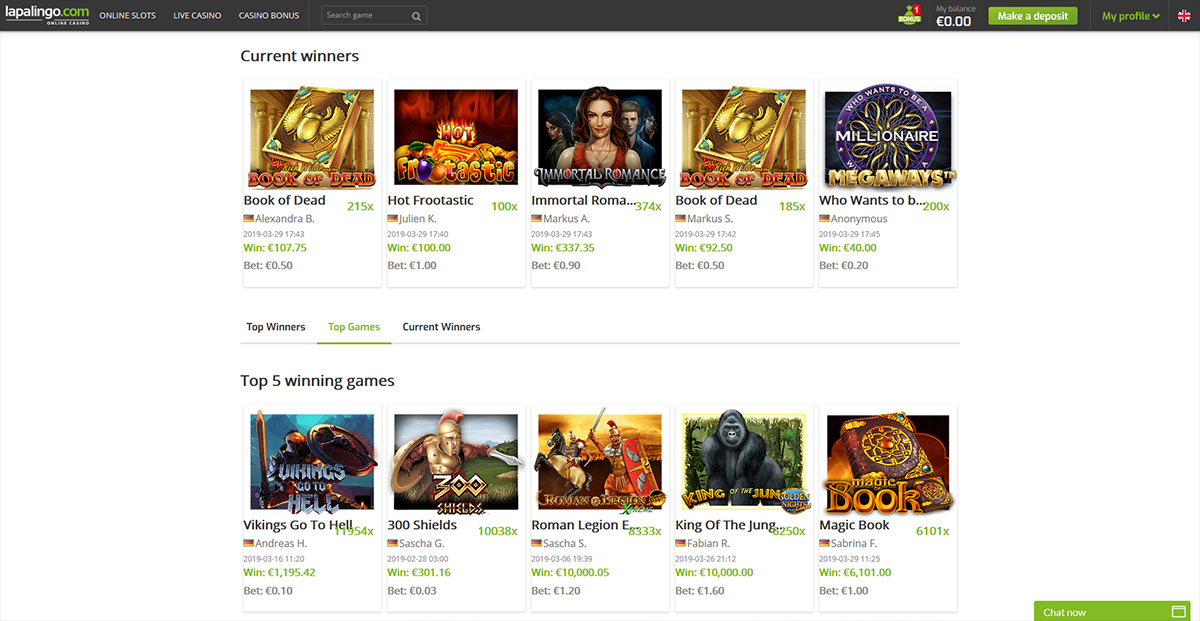Image resolution: width=1200 pixels, height=621 pixels.
Task: Open Hot Frootastic game thumbnail
Action: click(456, 139)
